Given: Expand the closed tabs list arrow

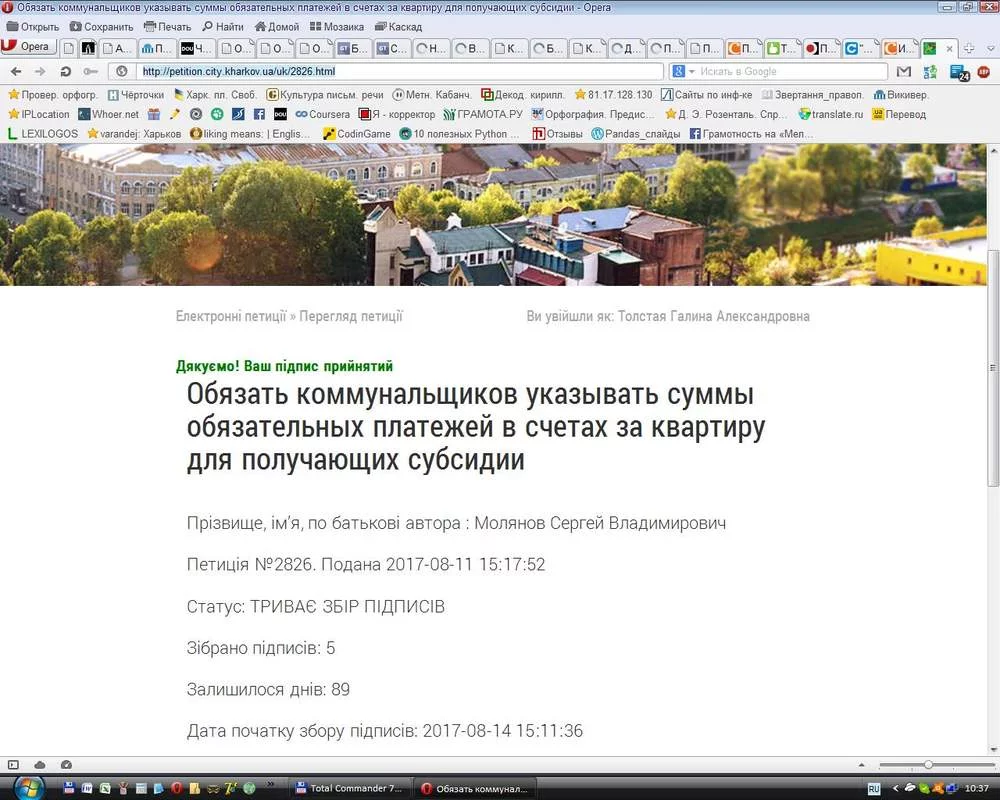Looking at the screenshot, I should (x=988, y=48).
